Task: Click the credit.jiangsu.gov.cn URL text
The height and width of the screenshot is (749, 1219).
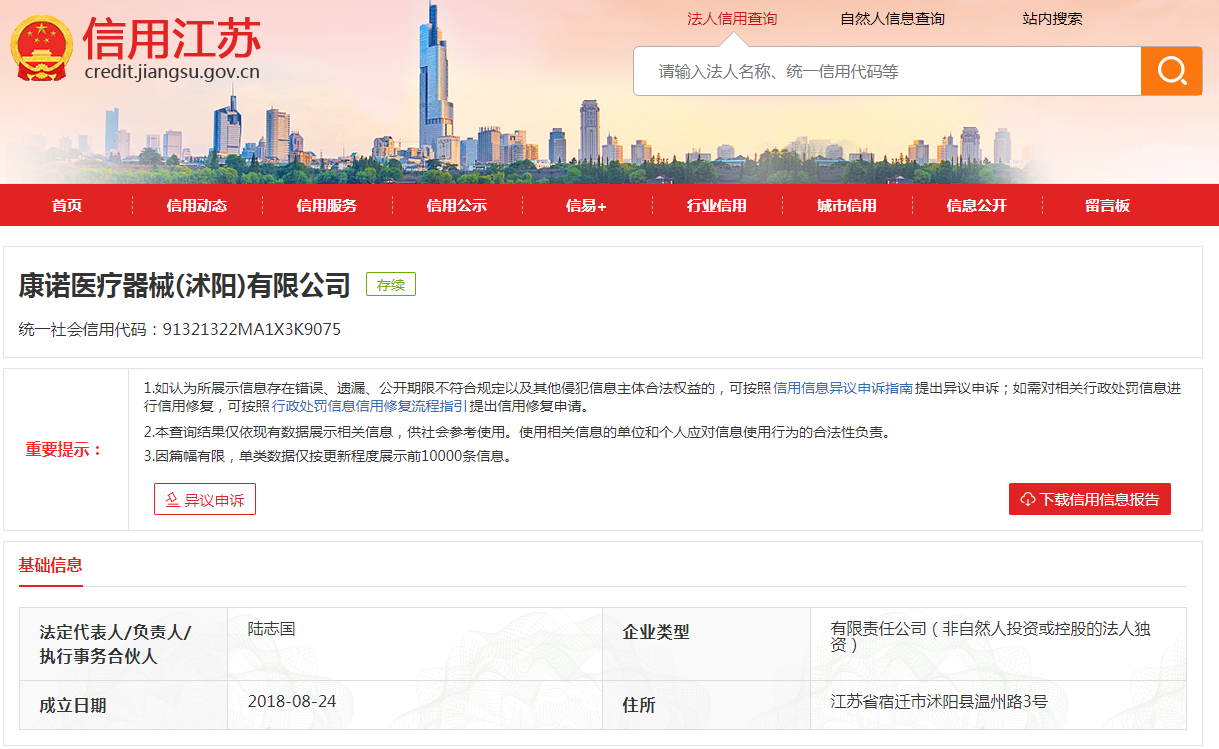Action: tap(172, 71)
